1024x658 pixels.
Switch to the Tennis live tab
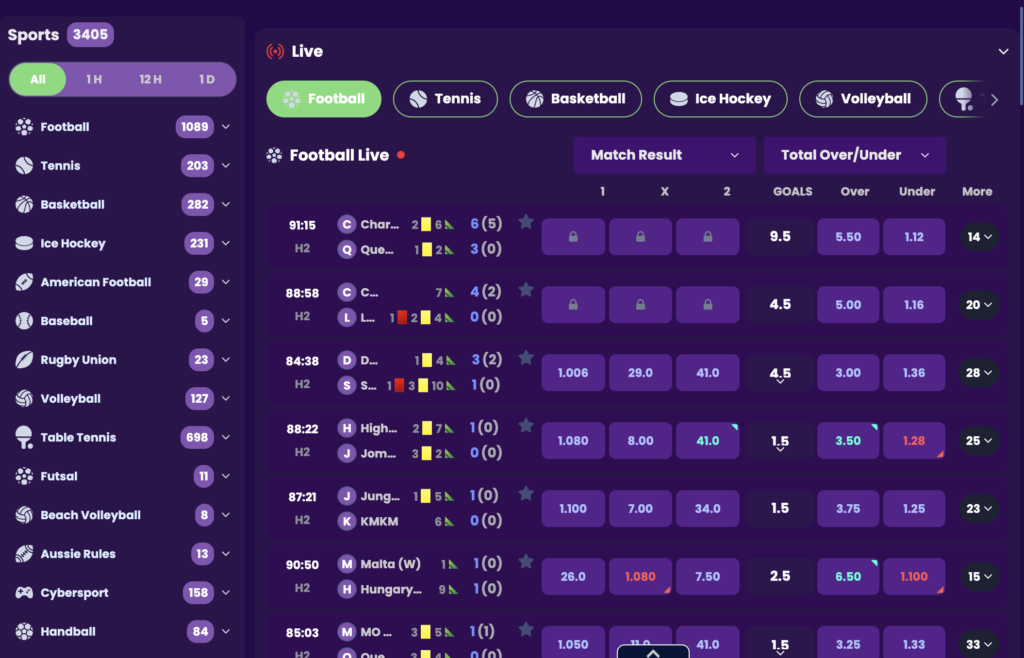click(x=445, y=99)
